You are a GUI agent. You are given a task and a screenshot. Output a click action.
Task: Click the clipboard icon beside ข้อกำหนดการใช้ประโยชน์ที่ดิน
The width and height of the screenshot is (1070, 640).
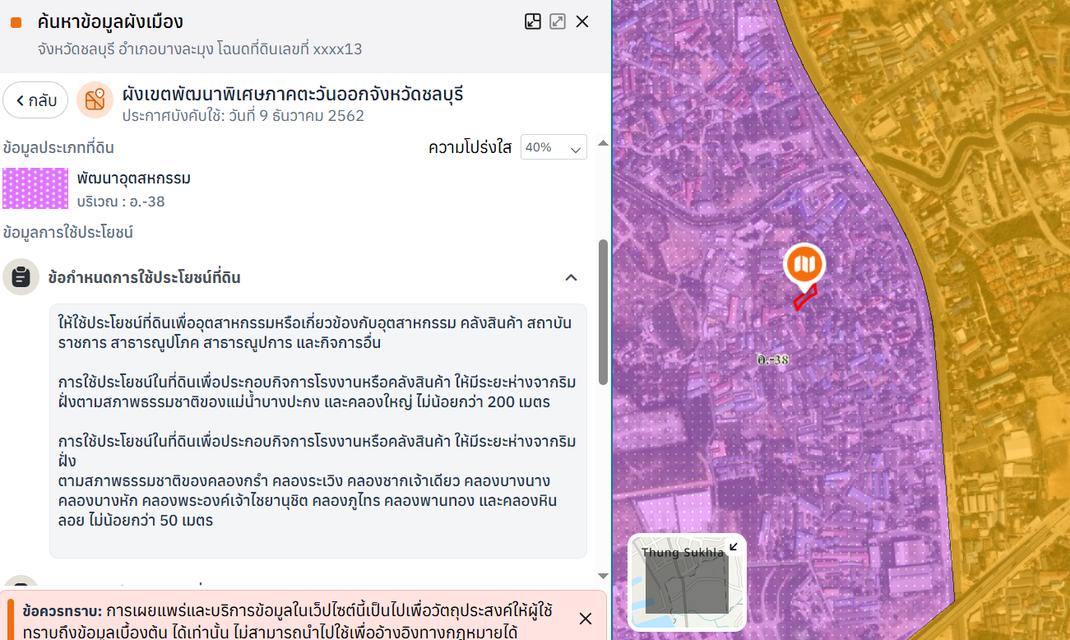click(x=20, y=277)
